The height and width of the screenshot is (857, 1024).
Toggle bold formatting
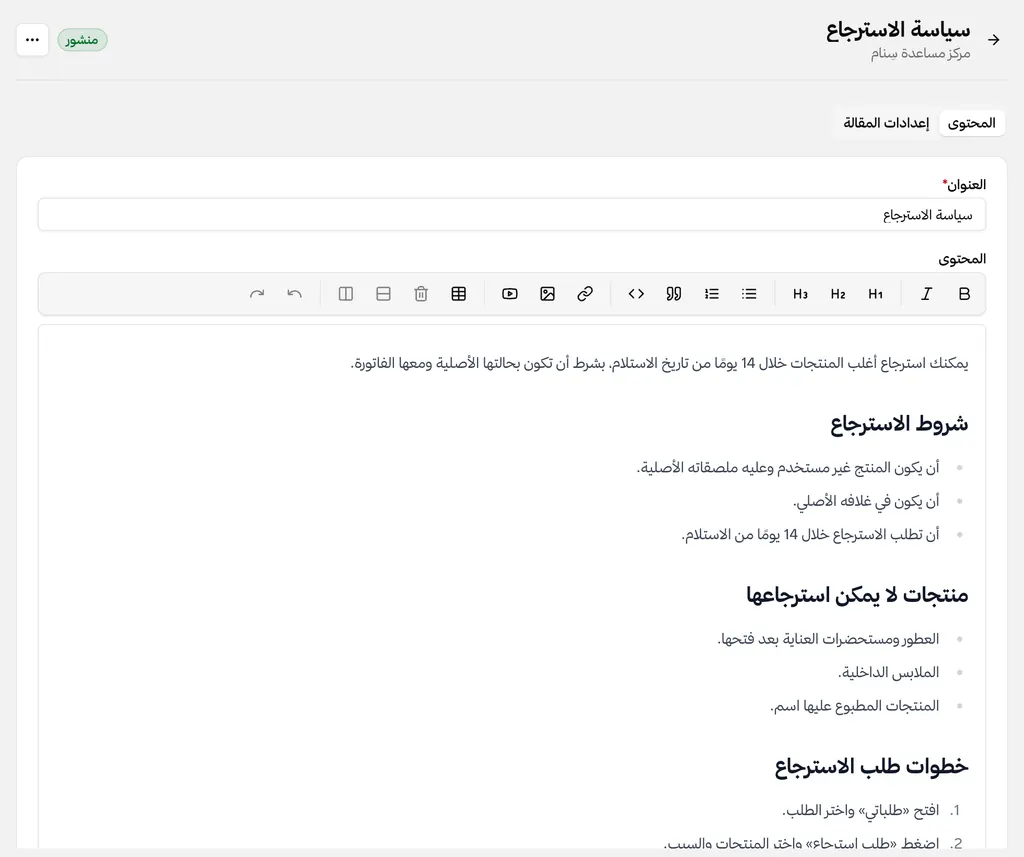pos(964,294)
